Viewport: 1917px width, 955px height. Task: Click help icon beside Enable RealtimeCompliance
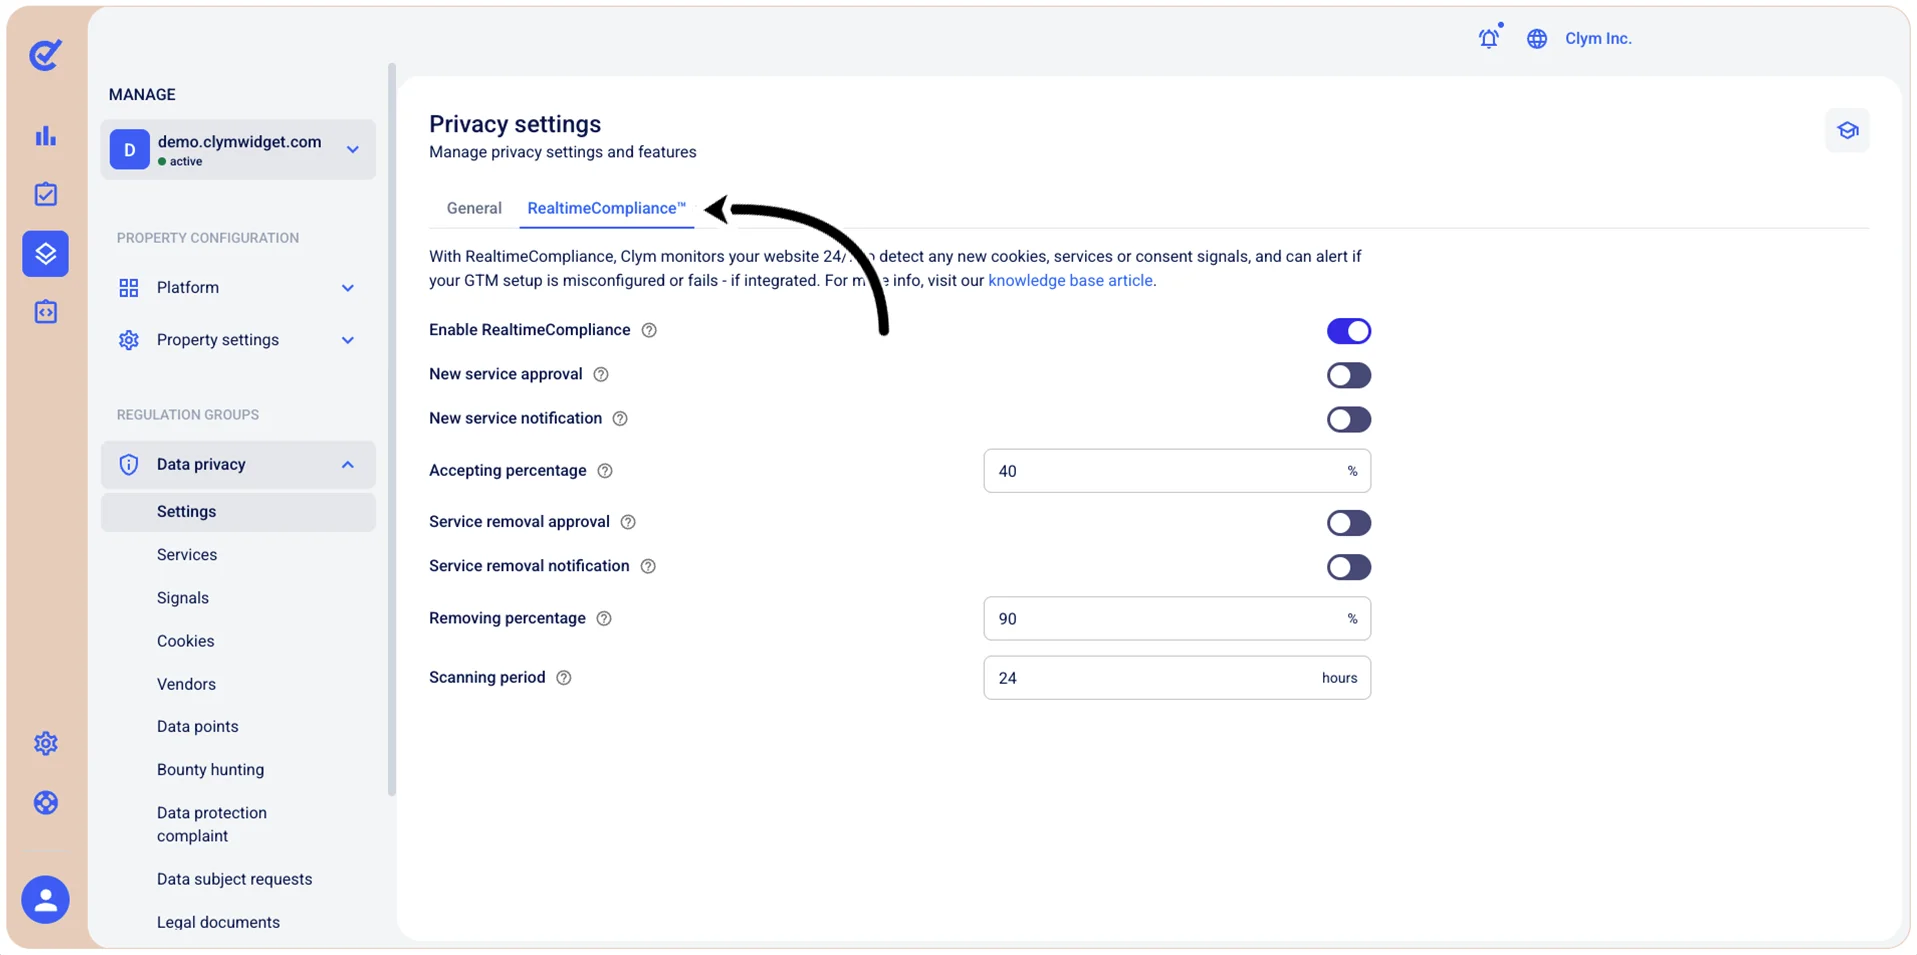(x=649, y=330)
